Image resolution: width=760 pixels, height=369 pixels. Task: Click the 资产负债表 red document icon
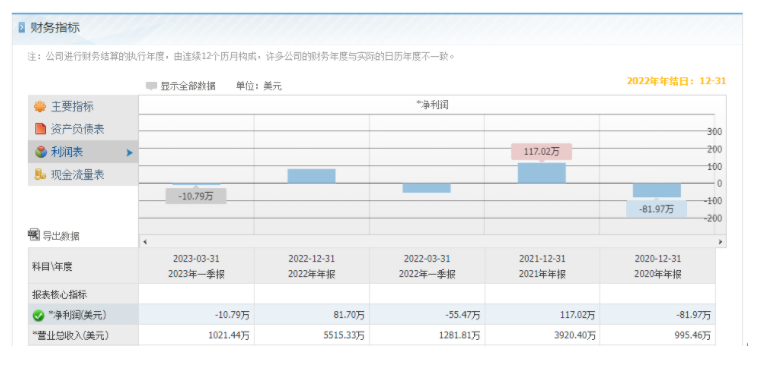(x=40, y=129)
